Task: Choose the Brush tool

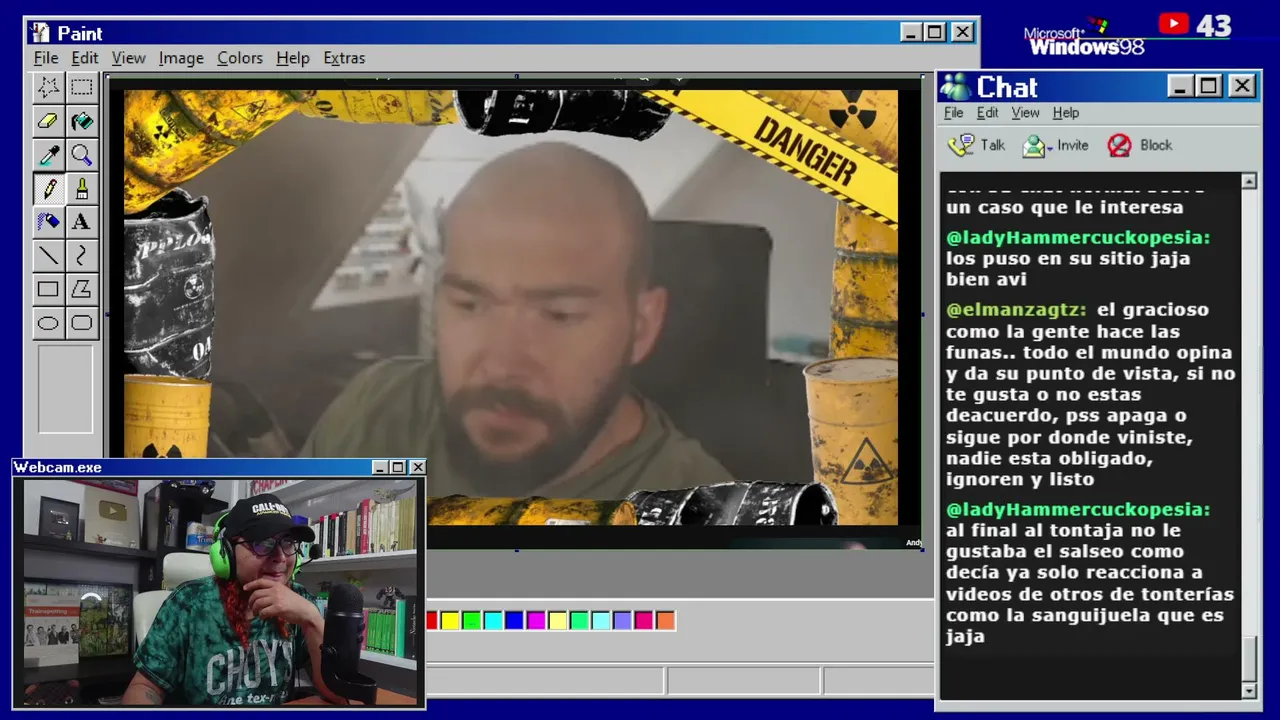Action: pyautogui.click(x=82, y=189)
